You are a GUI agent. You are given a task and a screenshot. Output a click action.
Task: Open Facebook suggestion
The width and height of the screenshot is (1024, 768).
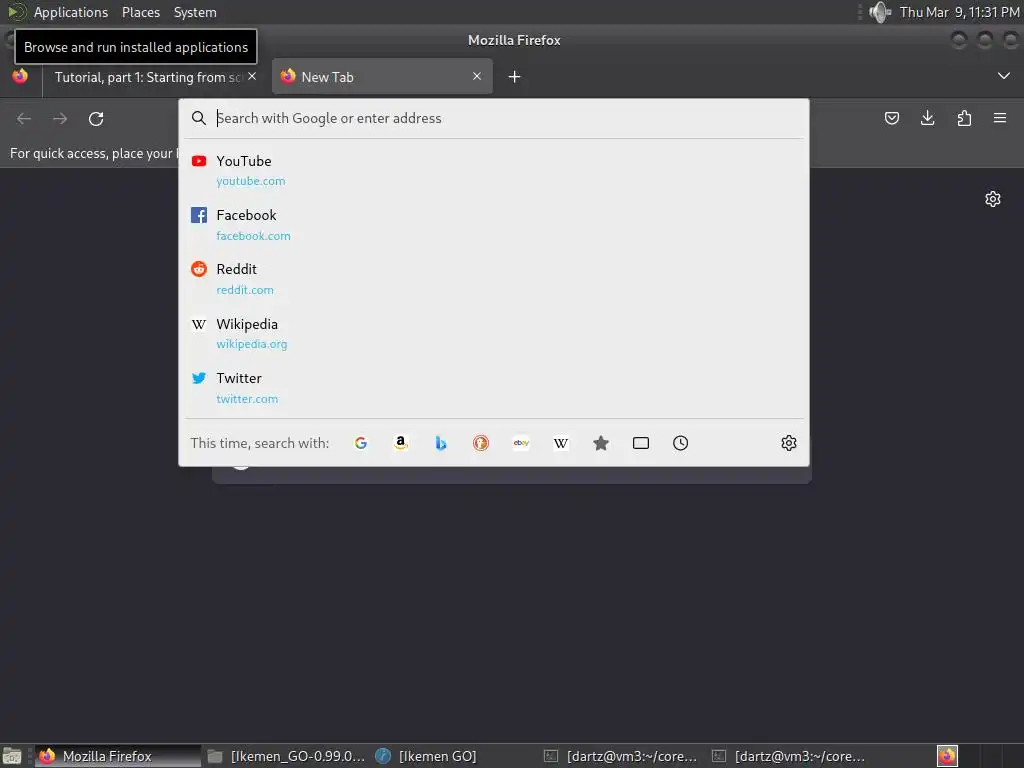[x=494, y=225]
